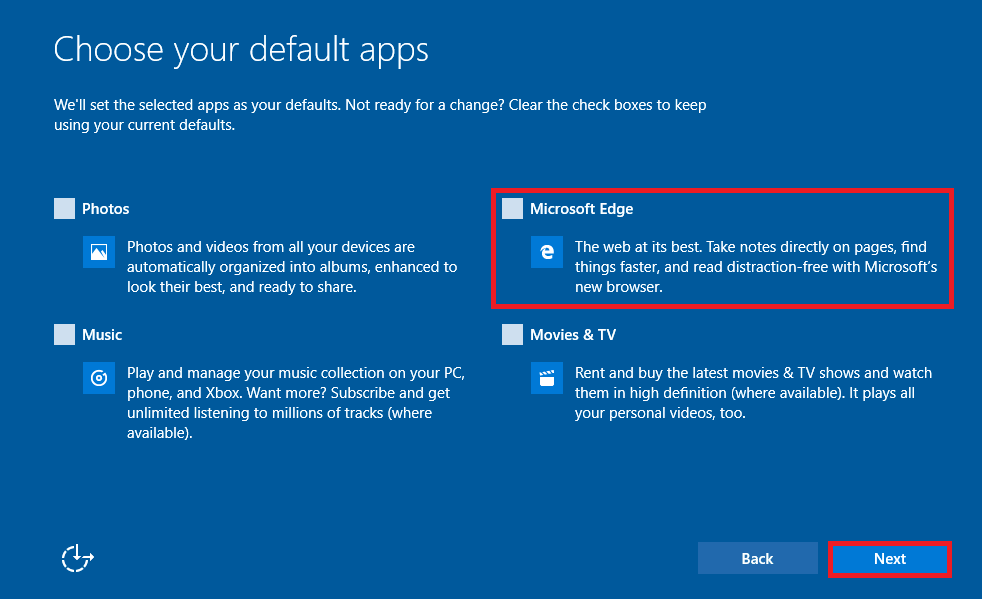
Task: Click the "Photos" label text
Action: coord(106,209)
